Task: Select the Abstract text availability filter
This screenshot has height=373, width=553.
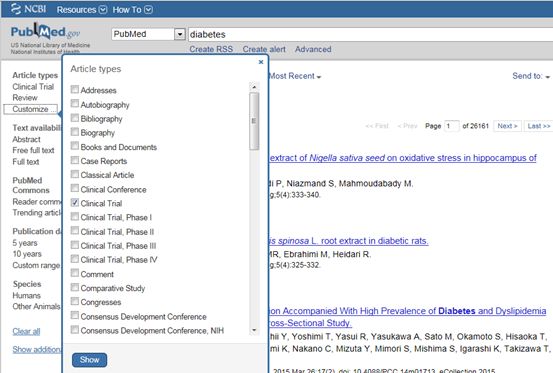Action: (x=26, y=139)
